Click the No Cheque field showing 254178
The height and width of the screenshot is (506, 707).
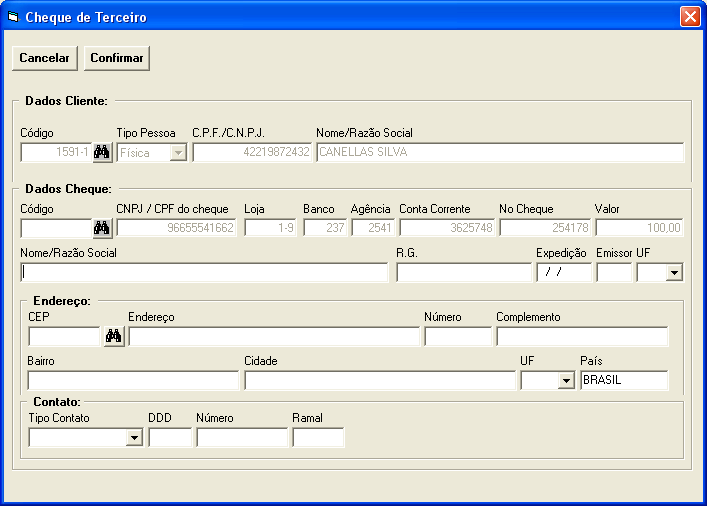tap(545, 228)
